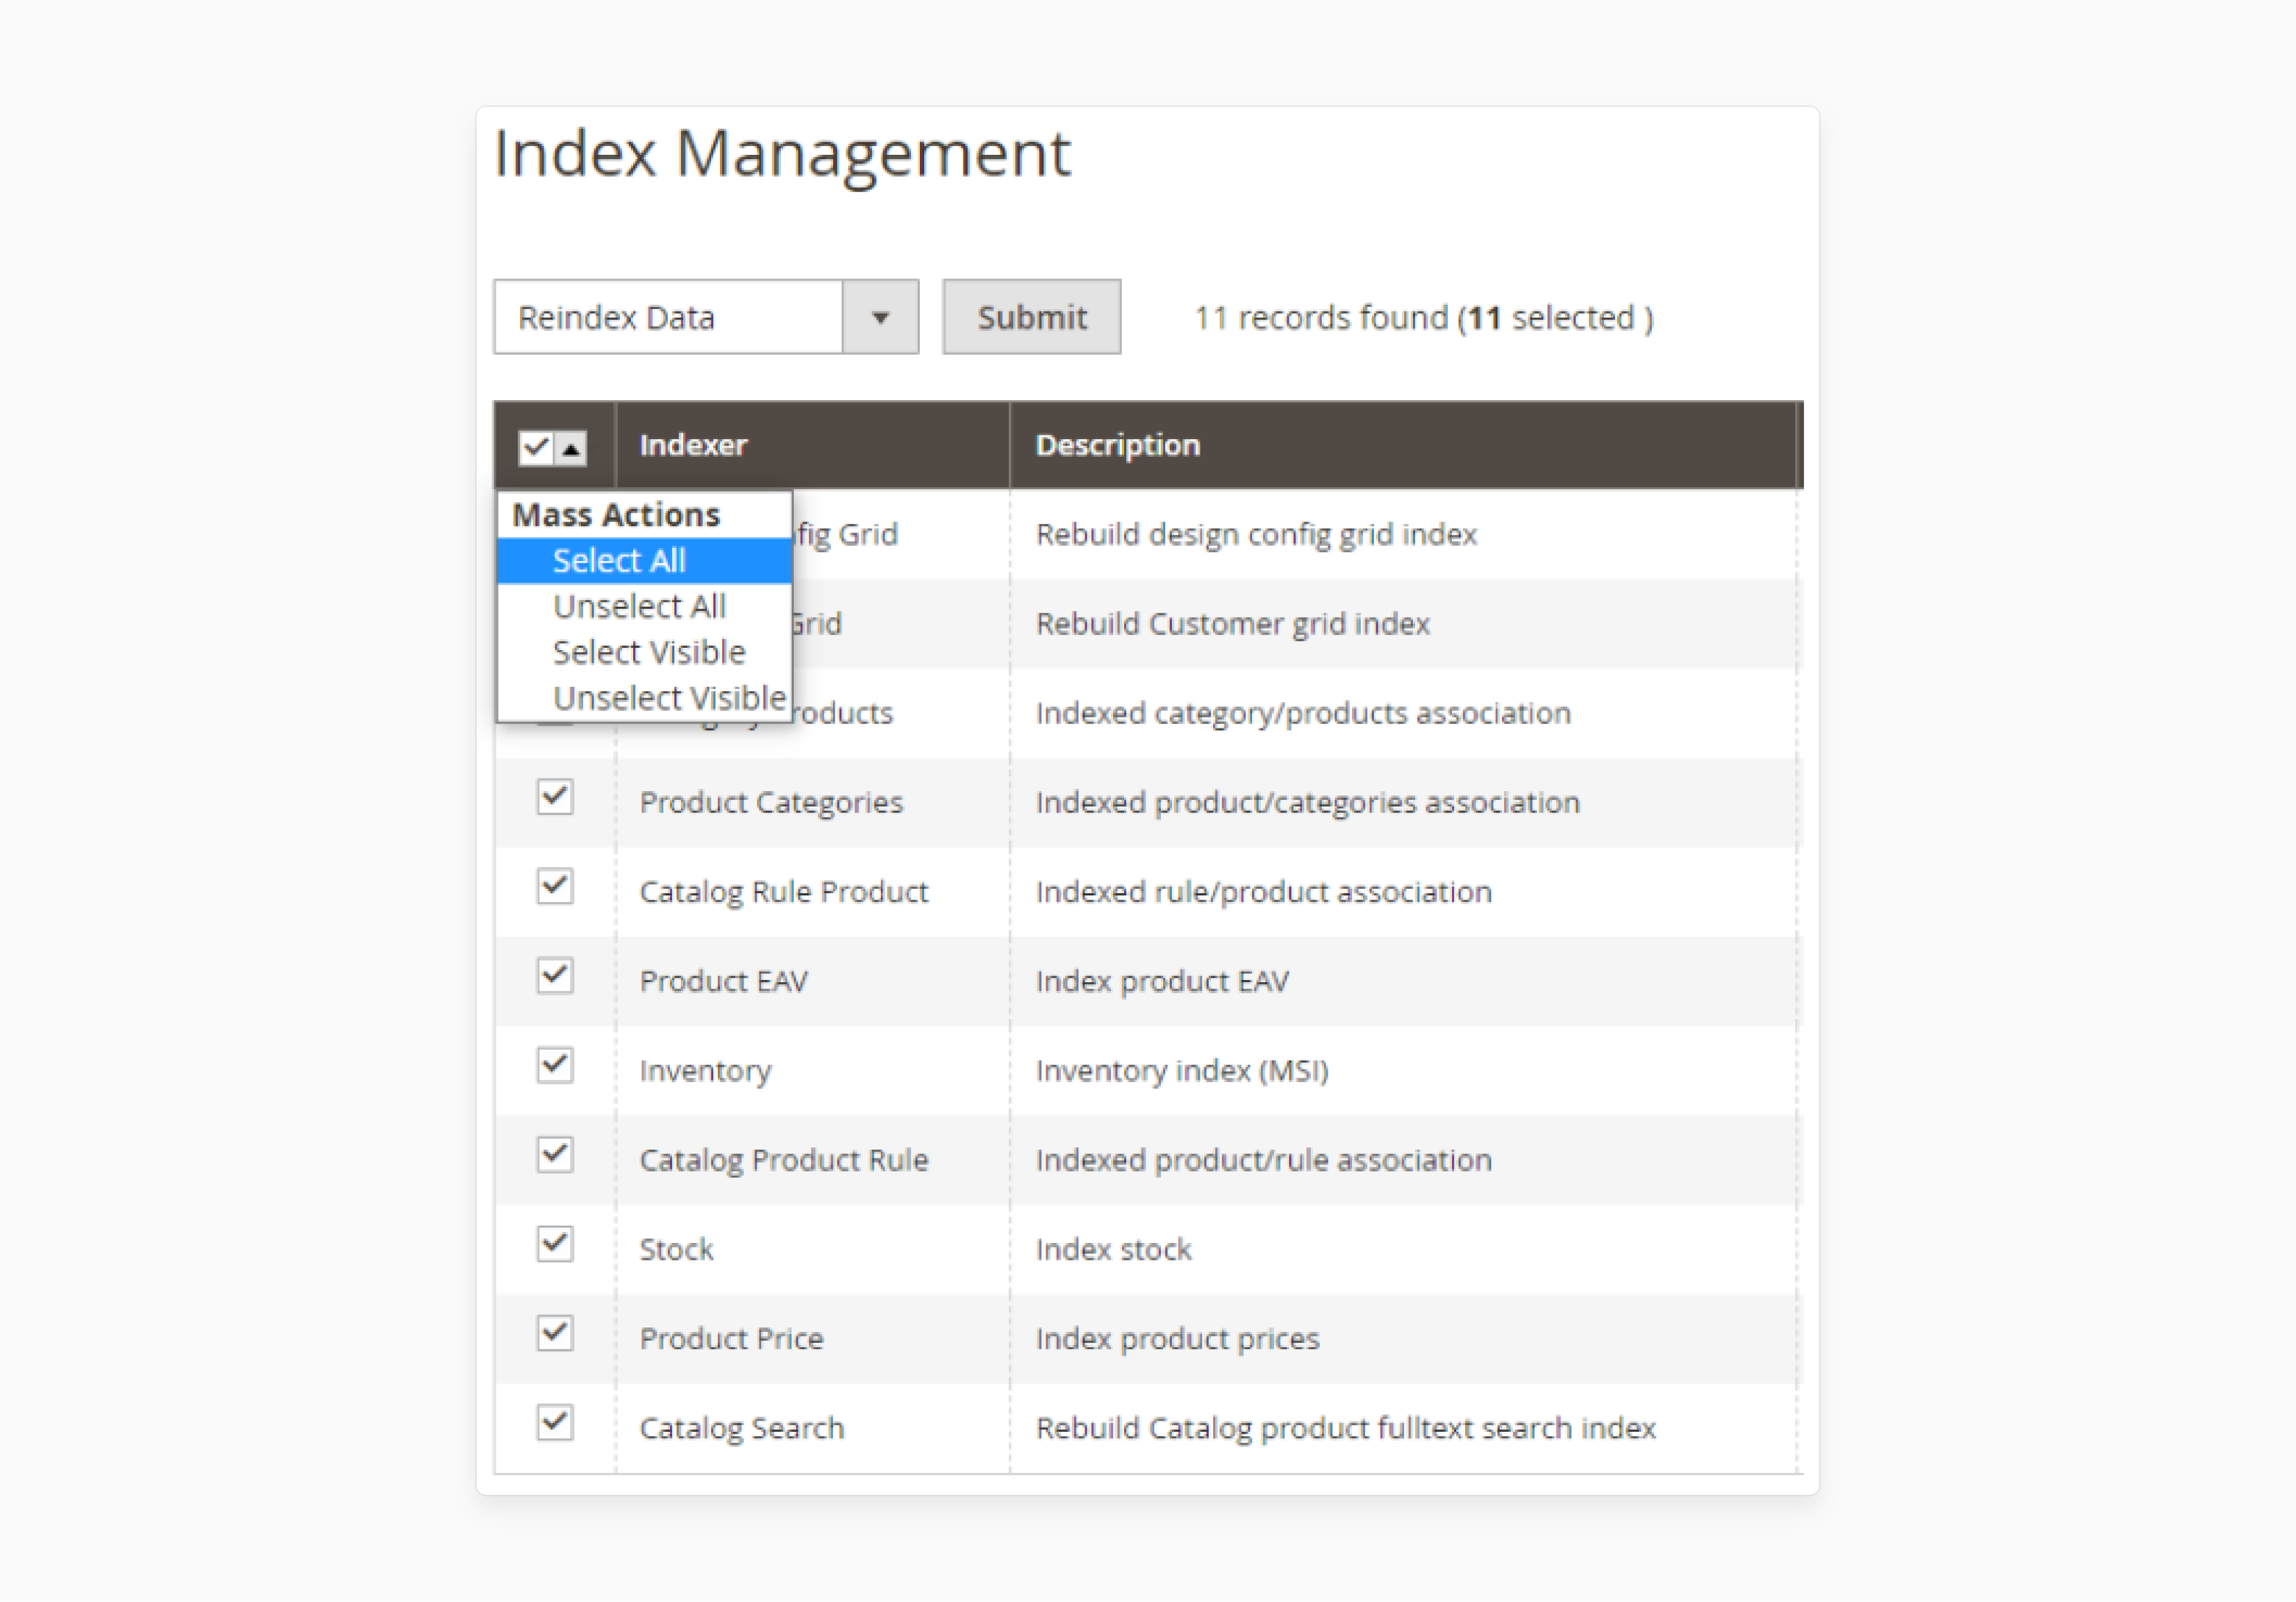Uncheck the Catalog Search checkbox

pos(555,1423)
